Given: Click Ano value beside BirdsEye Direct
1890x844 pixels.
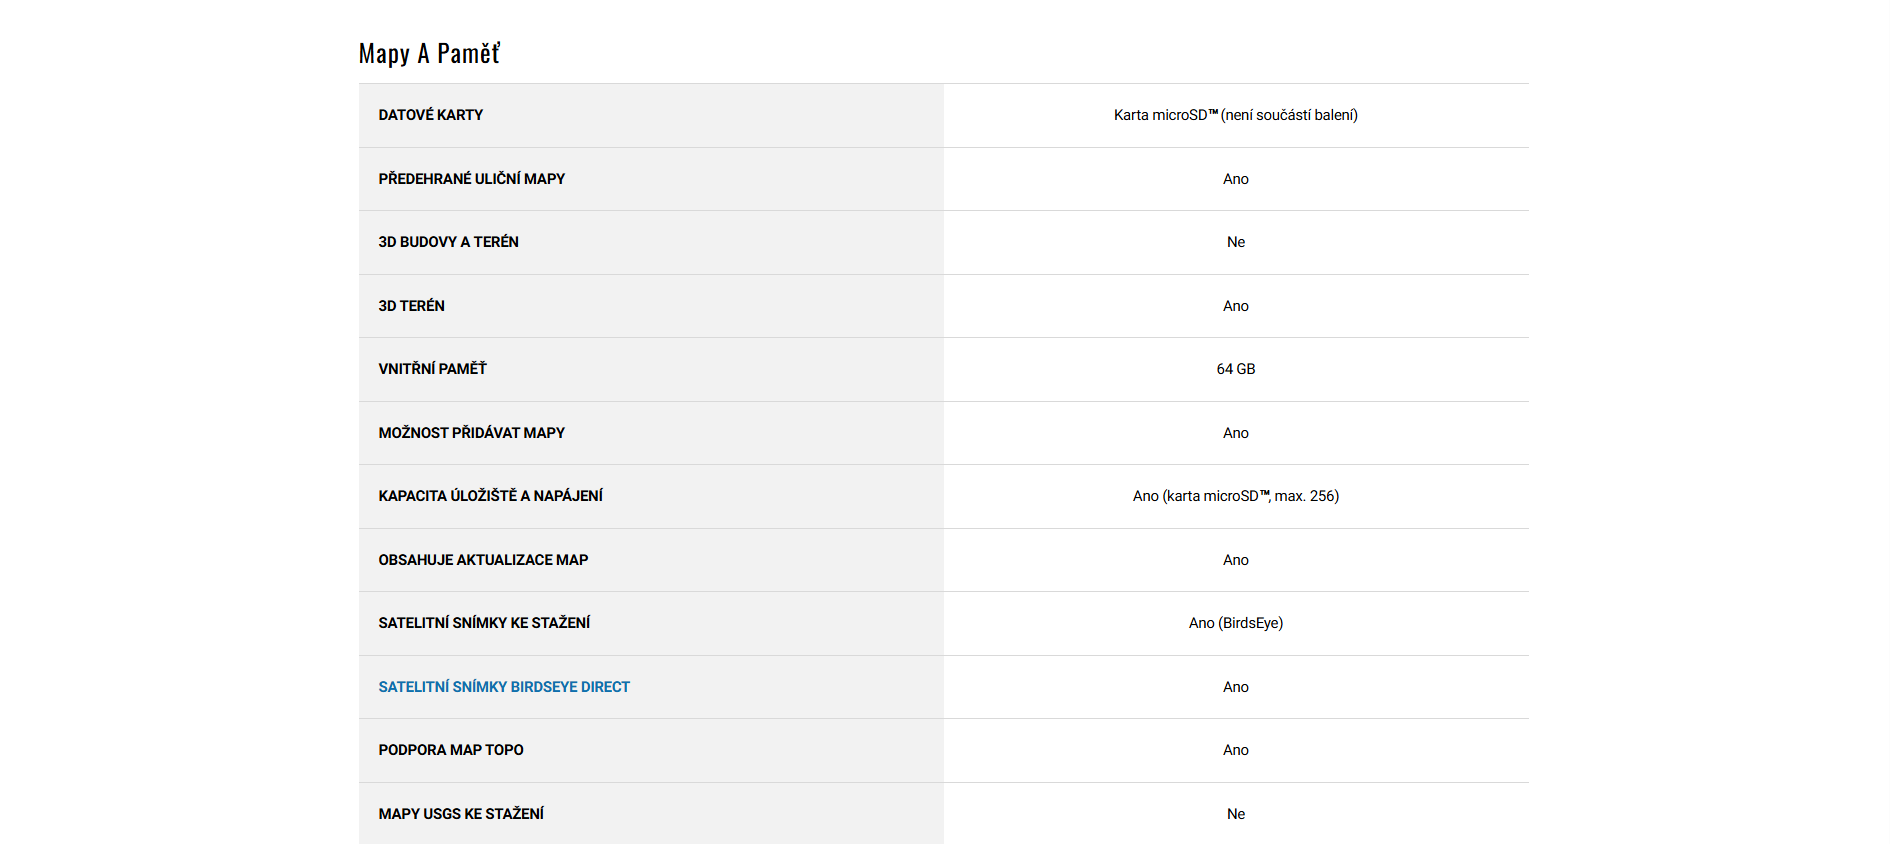Looking at the screenshot, I should pos(1235,687).
